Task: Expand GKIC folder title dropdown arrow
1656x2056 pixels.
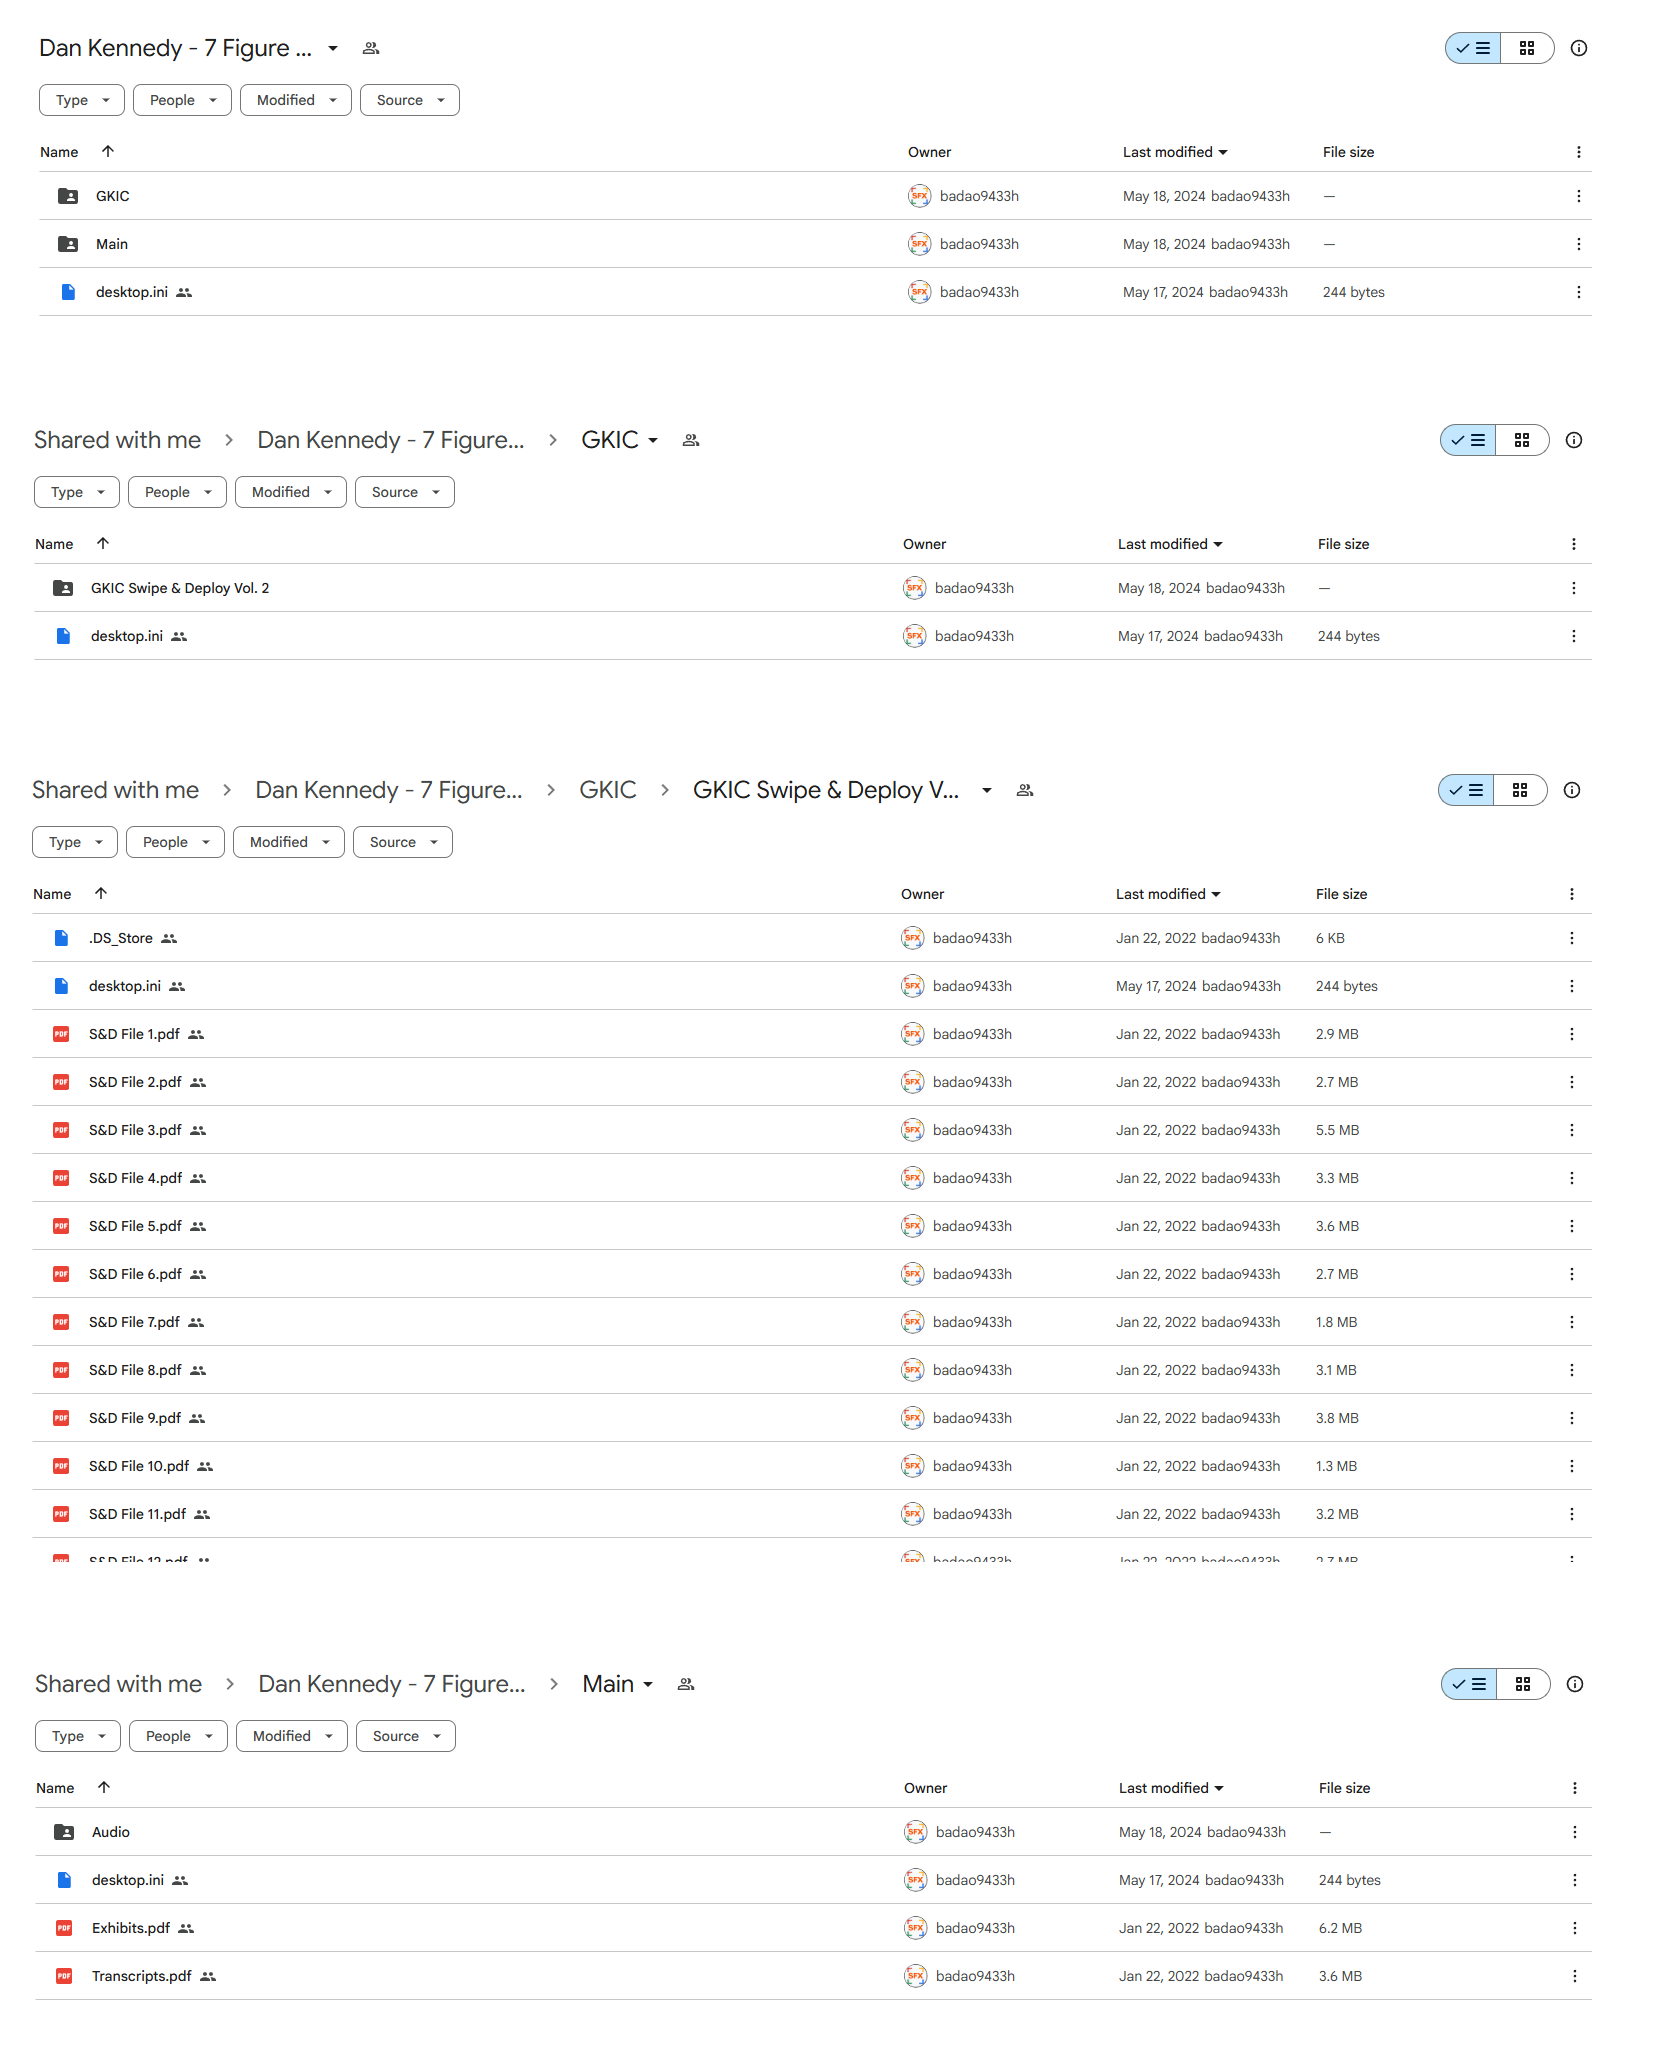Action: point(653,440)
